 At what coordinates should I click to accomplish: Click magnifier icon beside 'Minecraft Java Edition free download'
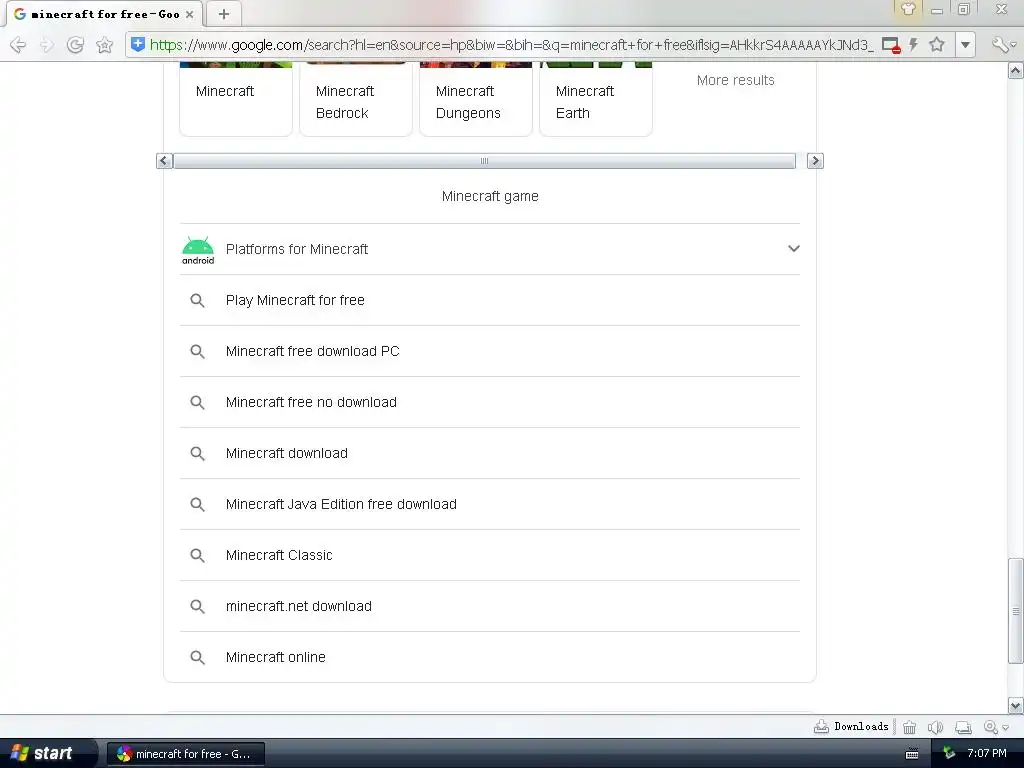click(x=197, y=504)
